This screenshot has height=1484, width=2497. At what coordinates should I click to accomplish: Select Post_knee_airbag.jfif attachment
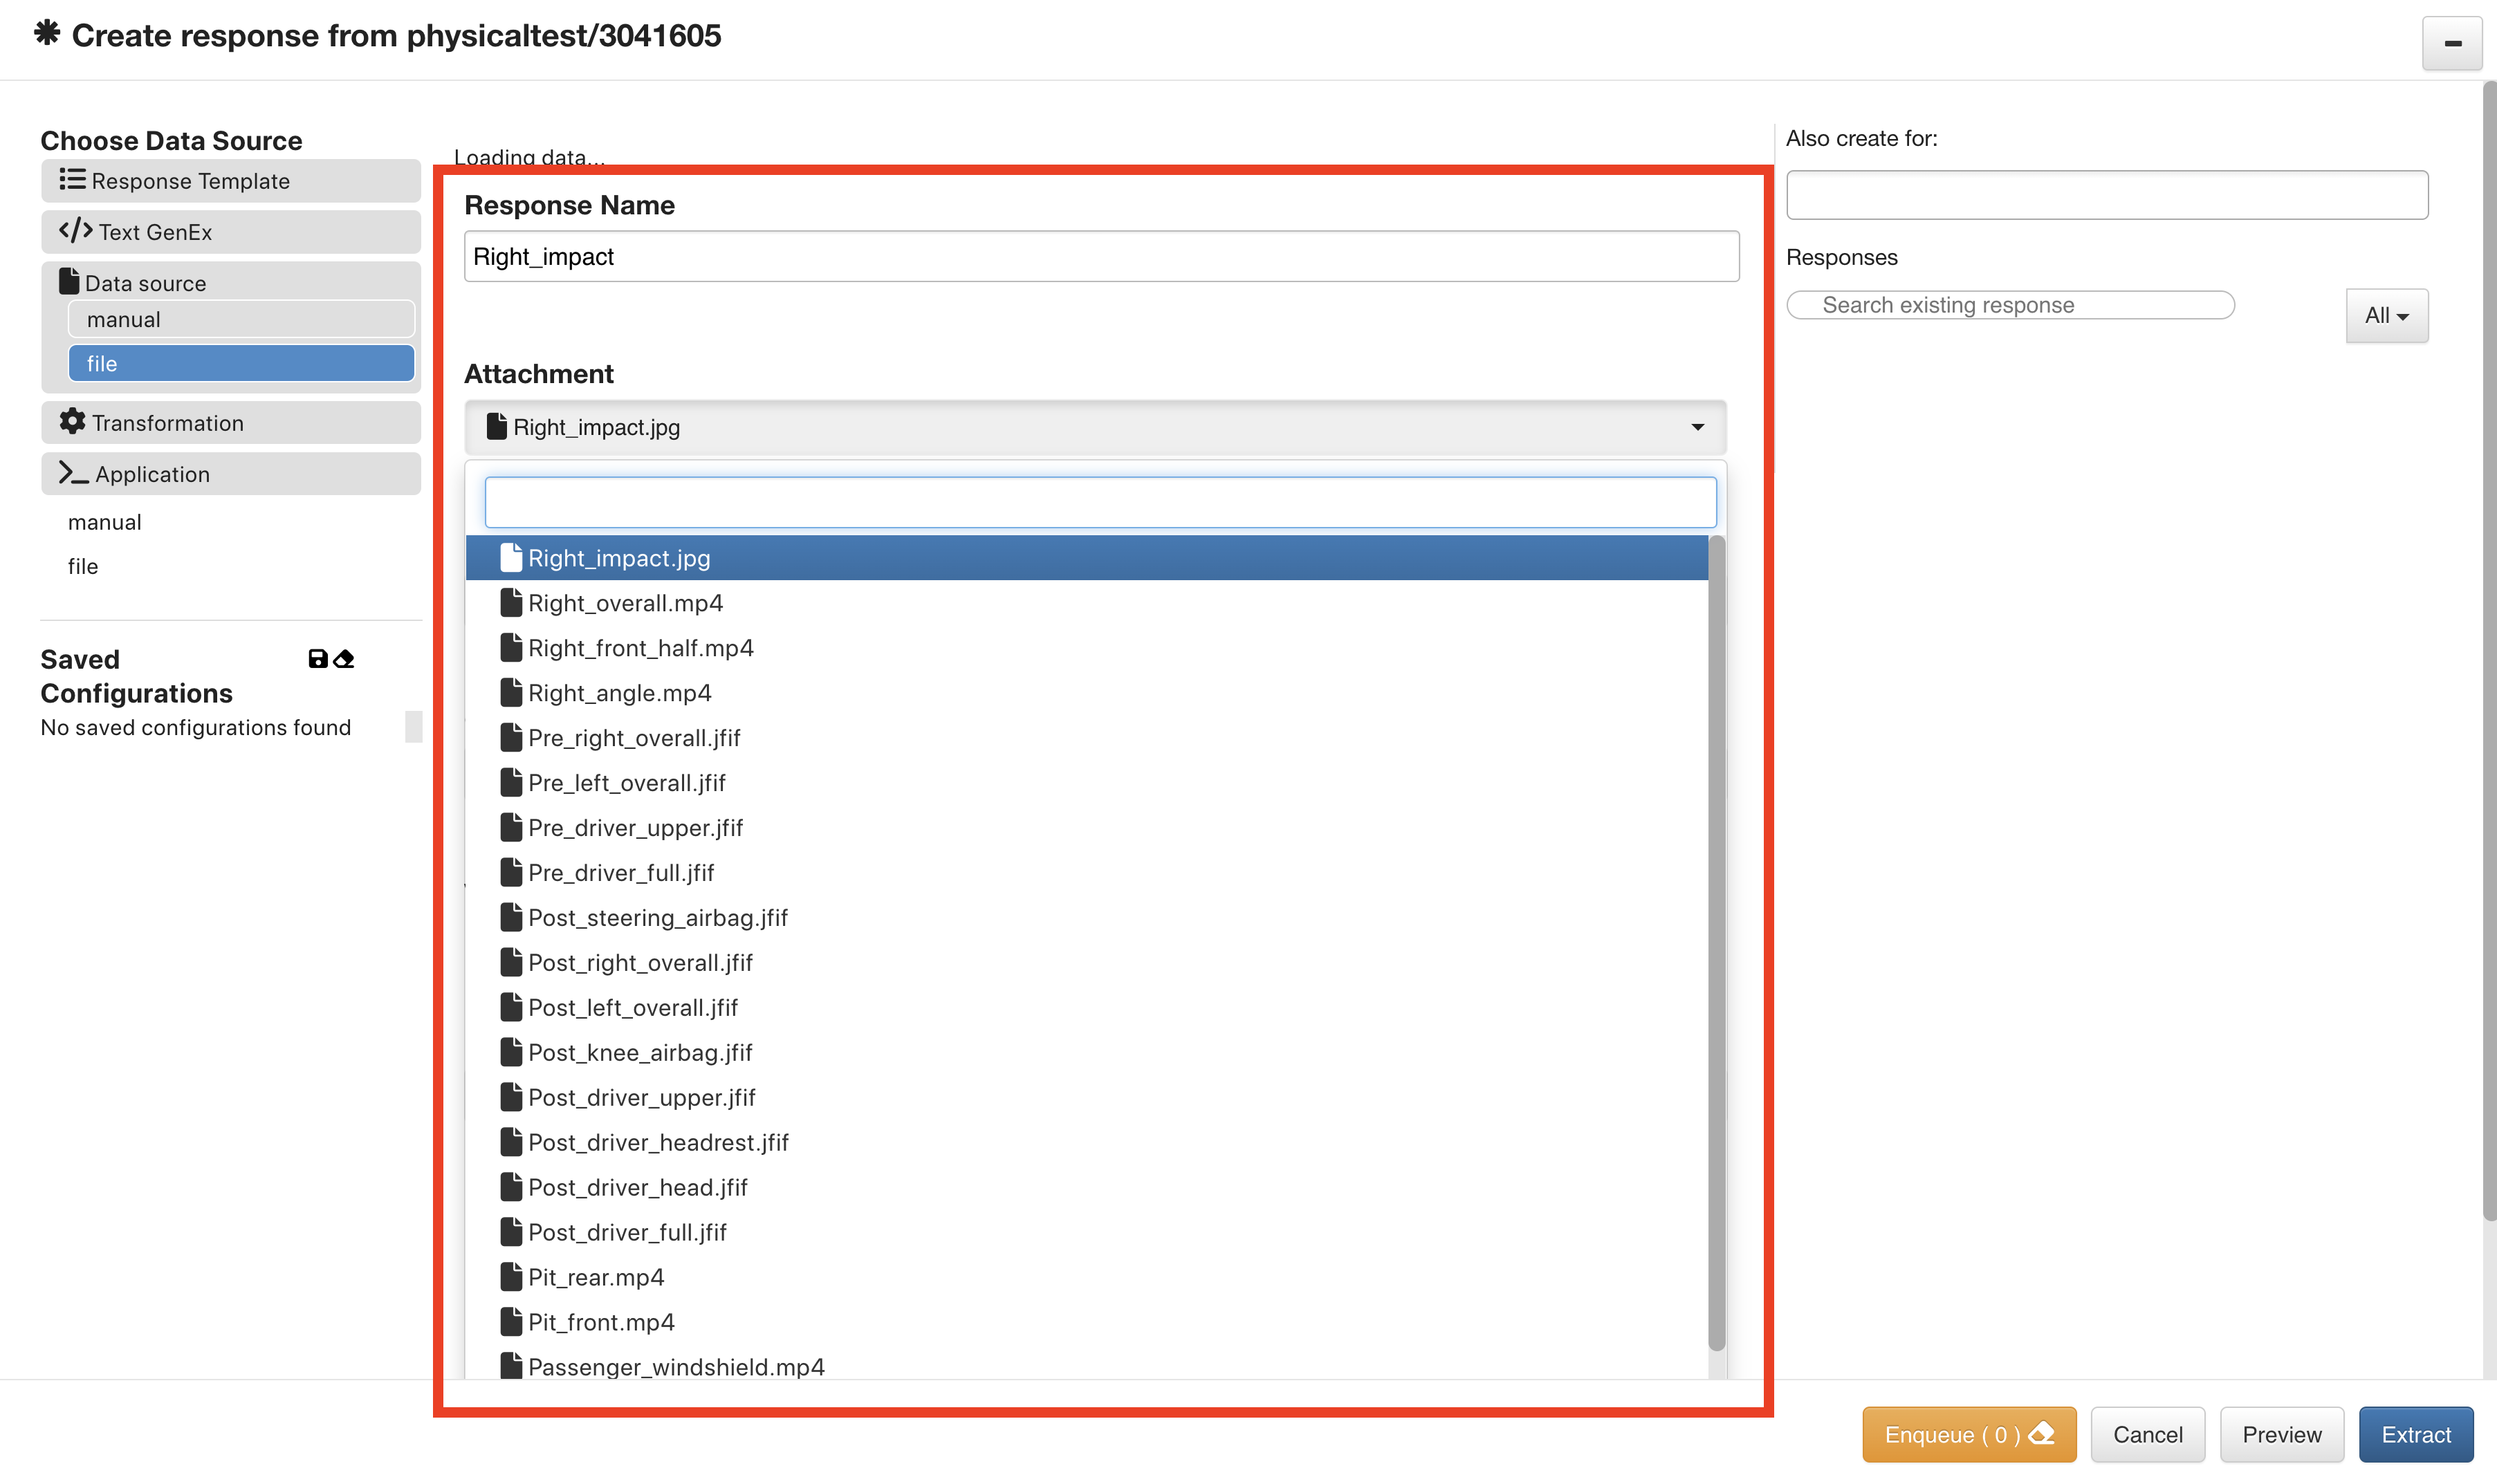(x=1086, y=1053)
